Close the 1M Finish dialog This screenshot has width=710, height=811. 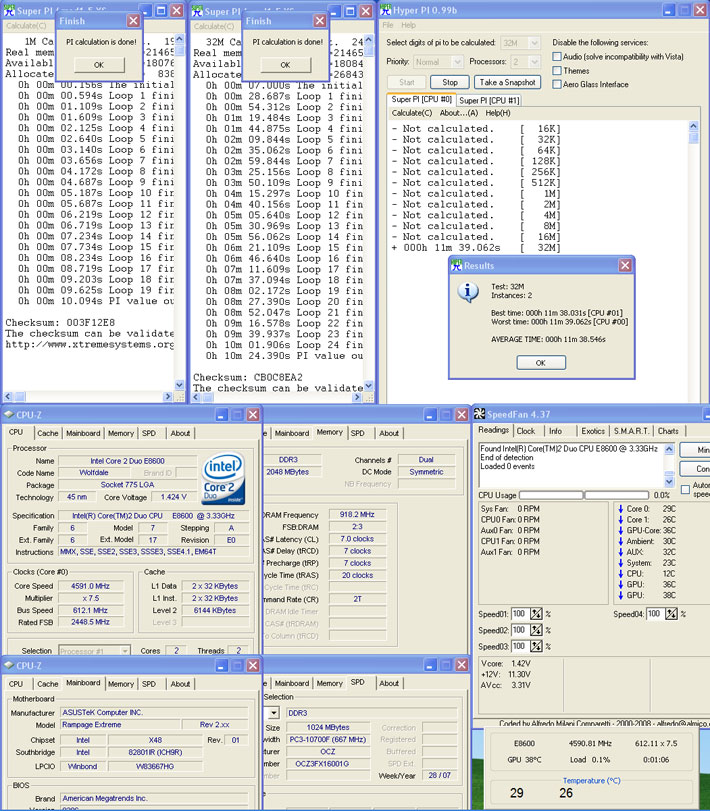point(133,21)
